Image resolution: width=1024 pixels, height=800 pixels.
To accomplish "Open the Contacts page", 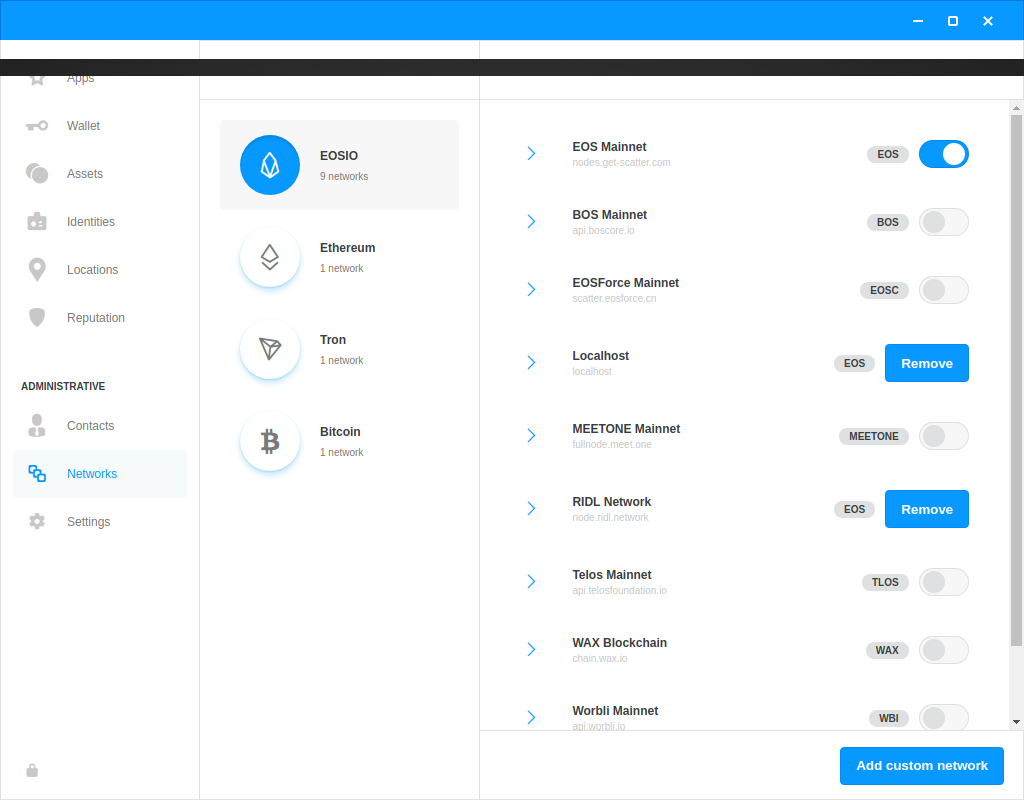I will 100,425.
